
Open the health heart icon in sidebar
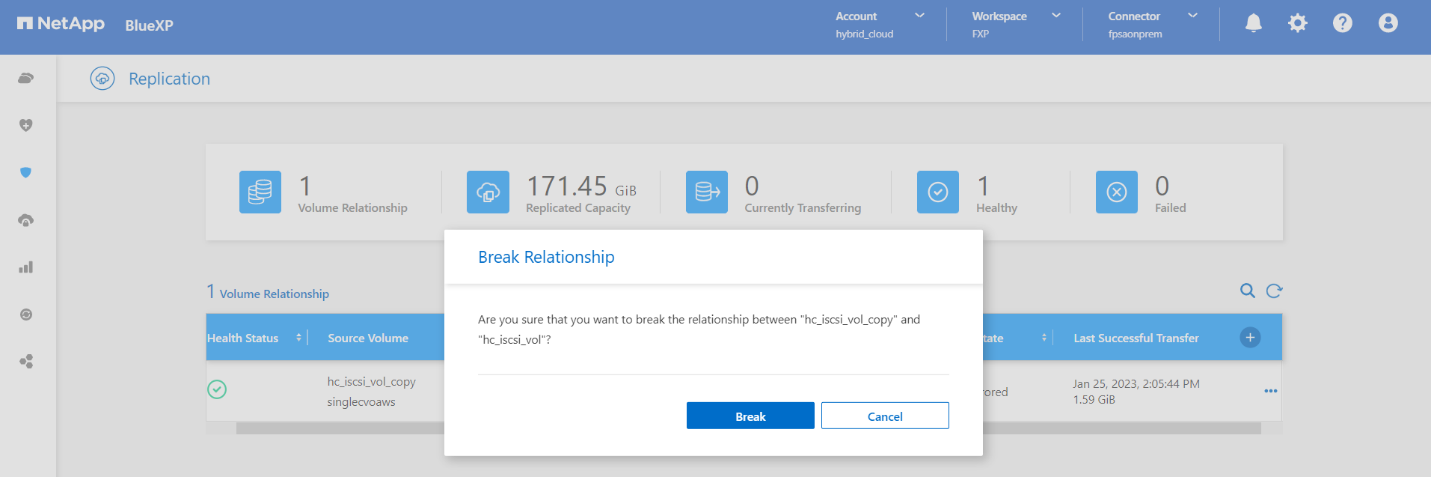pyautogui.click(x=27, y=125)
